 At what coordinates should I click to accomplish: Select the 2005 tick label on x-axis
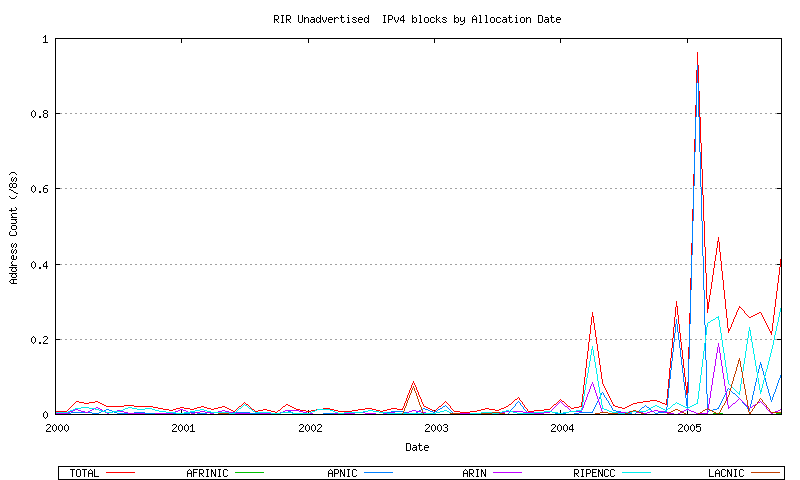tap(689, 428)
